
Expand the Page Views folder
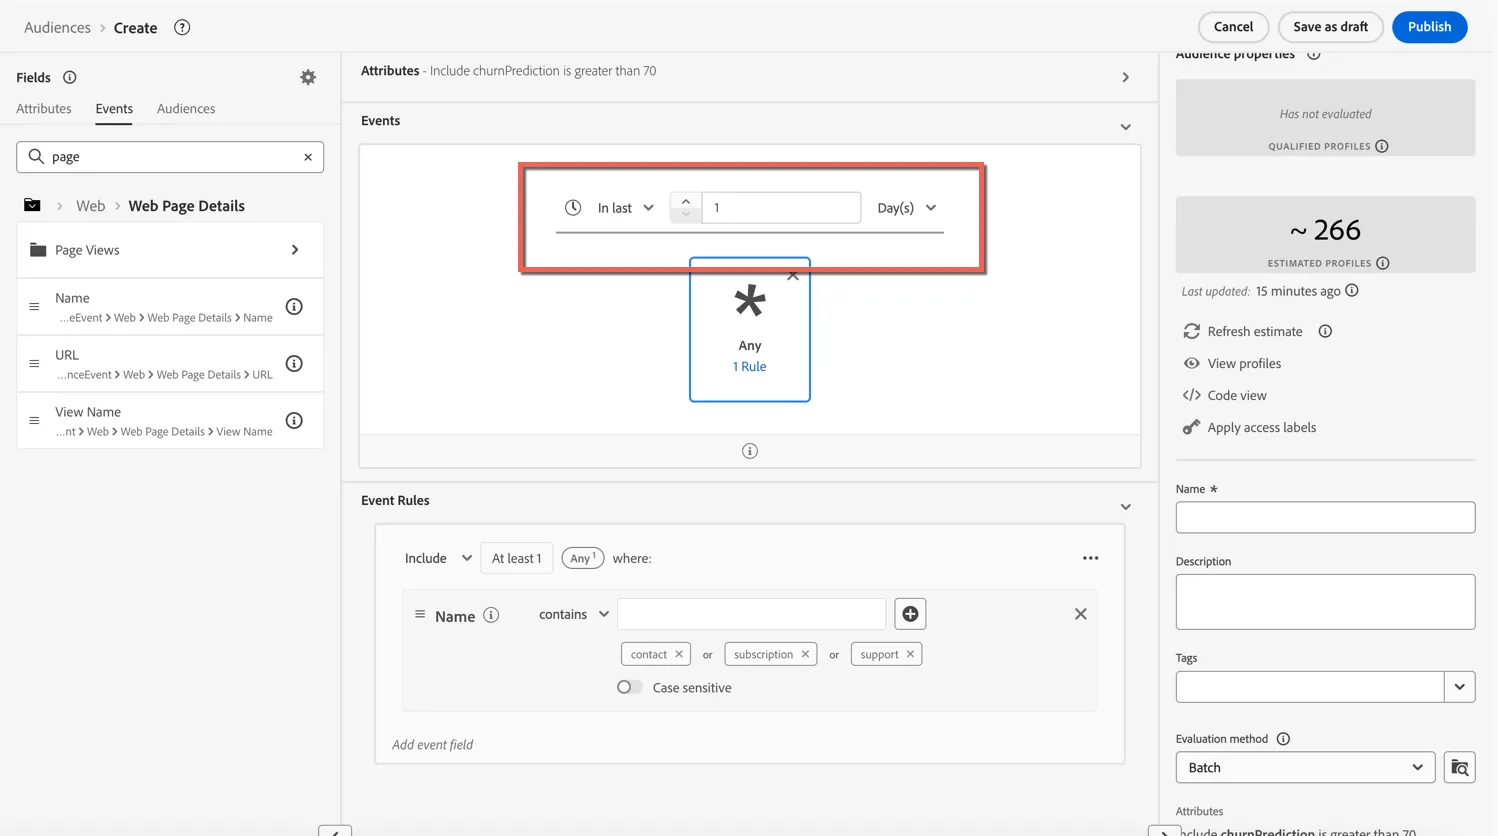click(170, 250)
